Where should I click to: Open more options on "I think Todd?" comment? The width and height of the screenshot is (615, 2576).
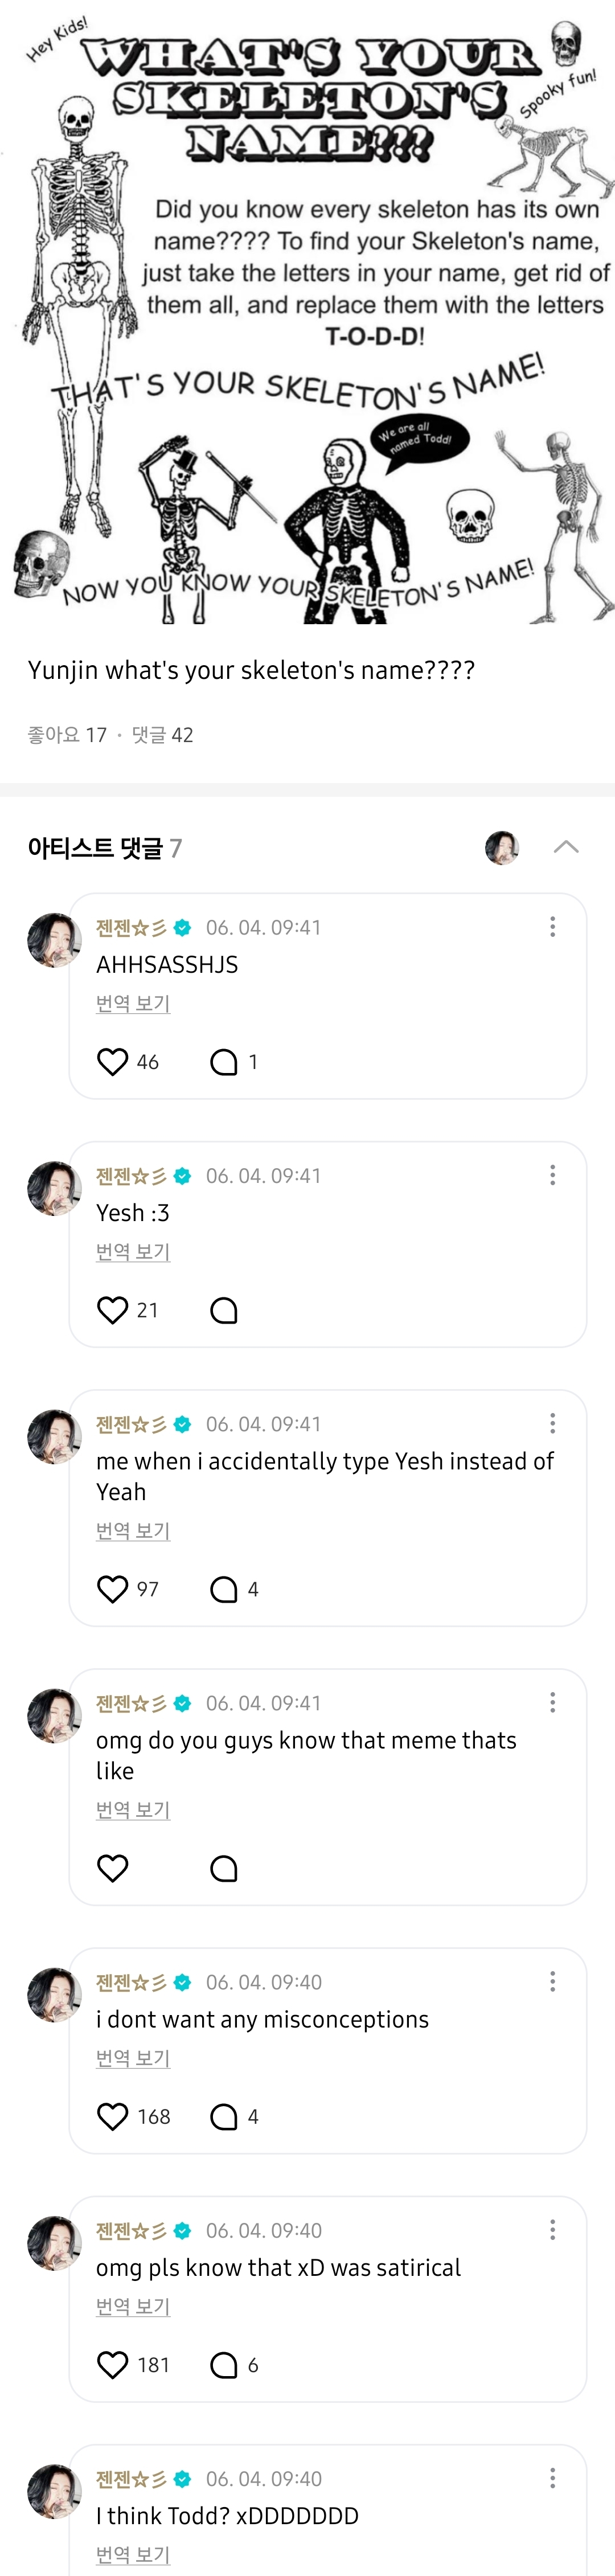click(x=552, y=2477)
